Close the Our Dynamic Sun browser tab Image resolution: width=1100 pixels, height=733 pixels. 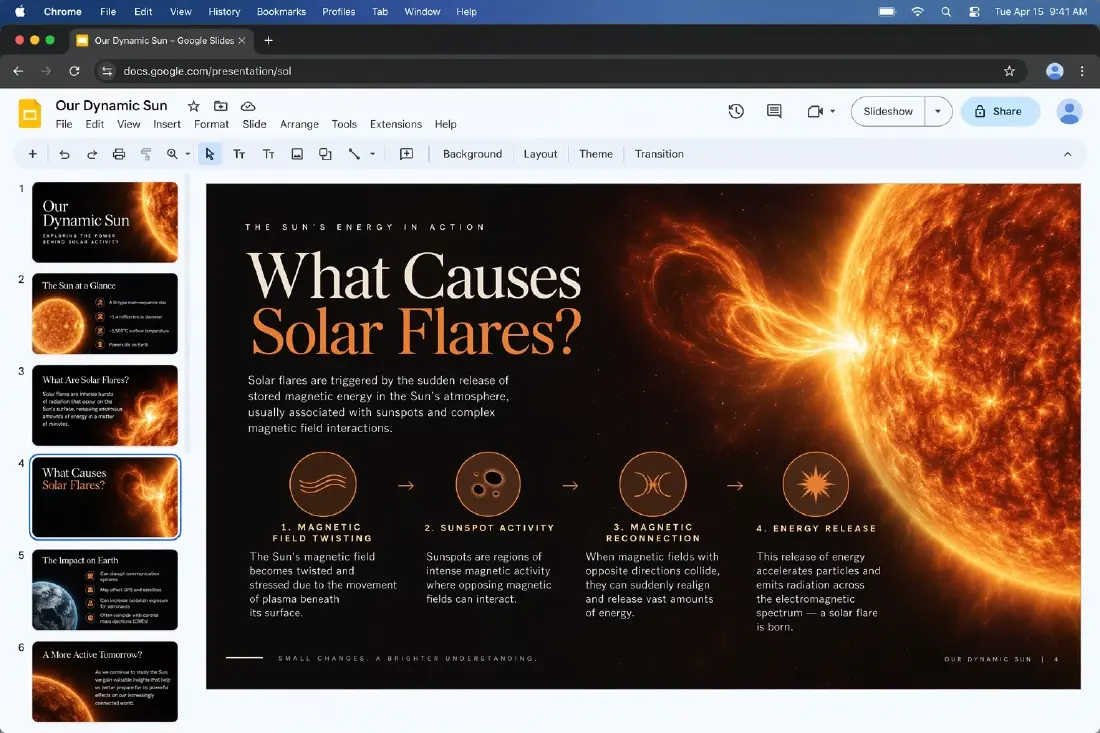(x=242, y=41)
